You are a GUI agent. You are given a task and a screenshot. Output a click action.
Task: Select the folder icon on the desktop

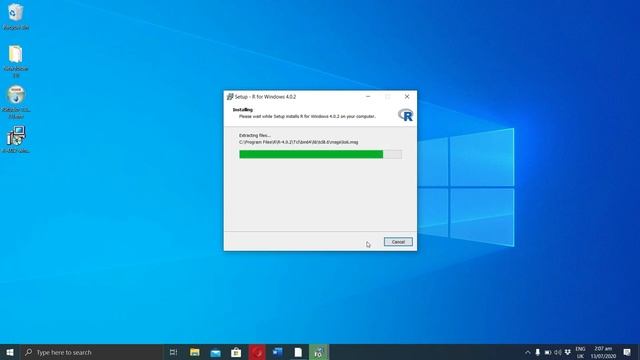[x=16, y=61]
